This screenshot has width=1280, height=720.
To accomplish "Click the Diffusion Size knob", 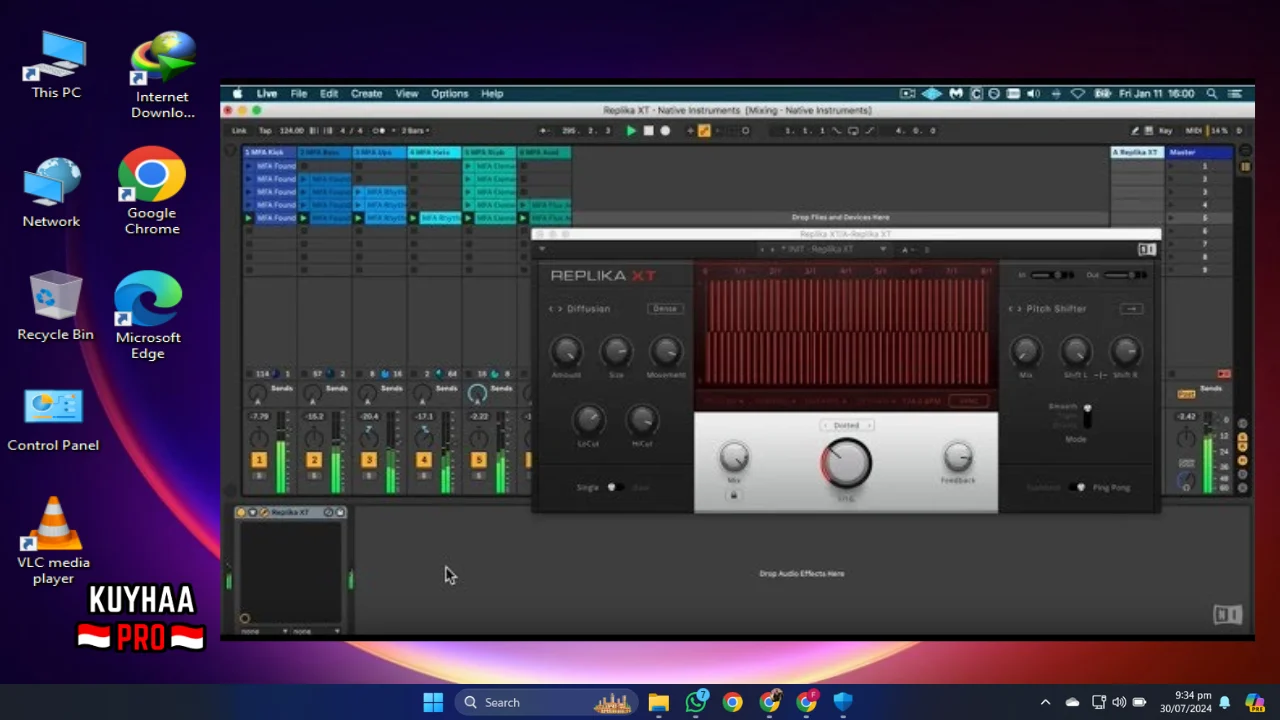I will tap(616, 351).
